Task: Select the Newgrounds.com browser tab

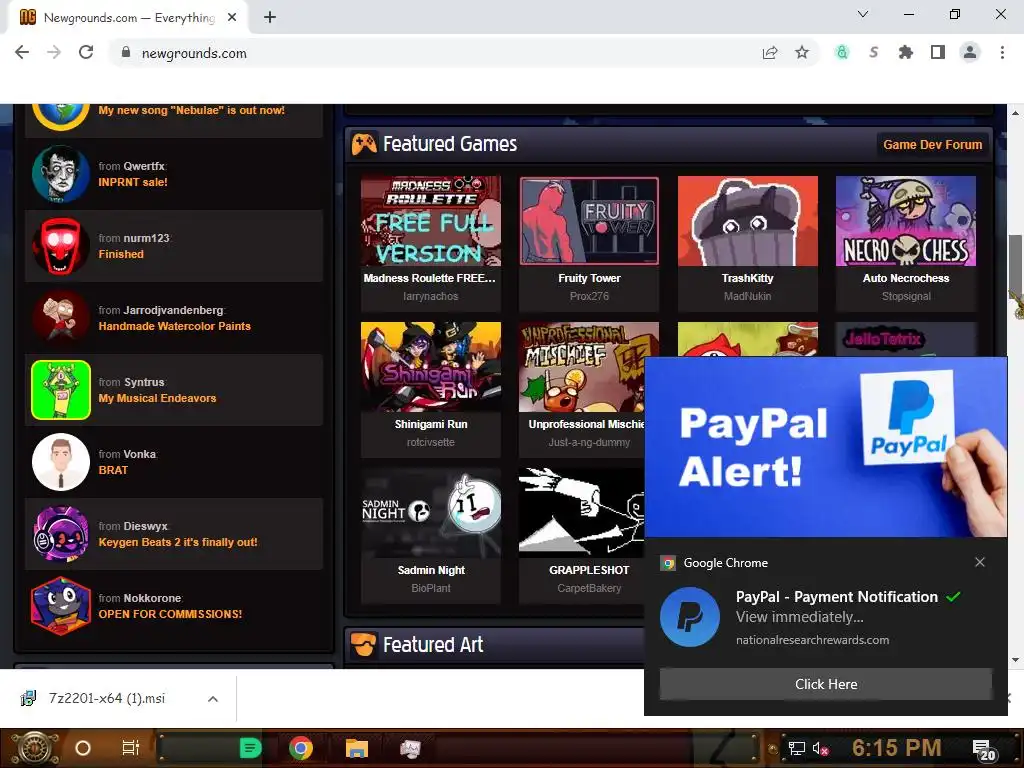Action: [128, 18]
